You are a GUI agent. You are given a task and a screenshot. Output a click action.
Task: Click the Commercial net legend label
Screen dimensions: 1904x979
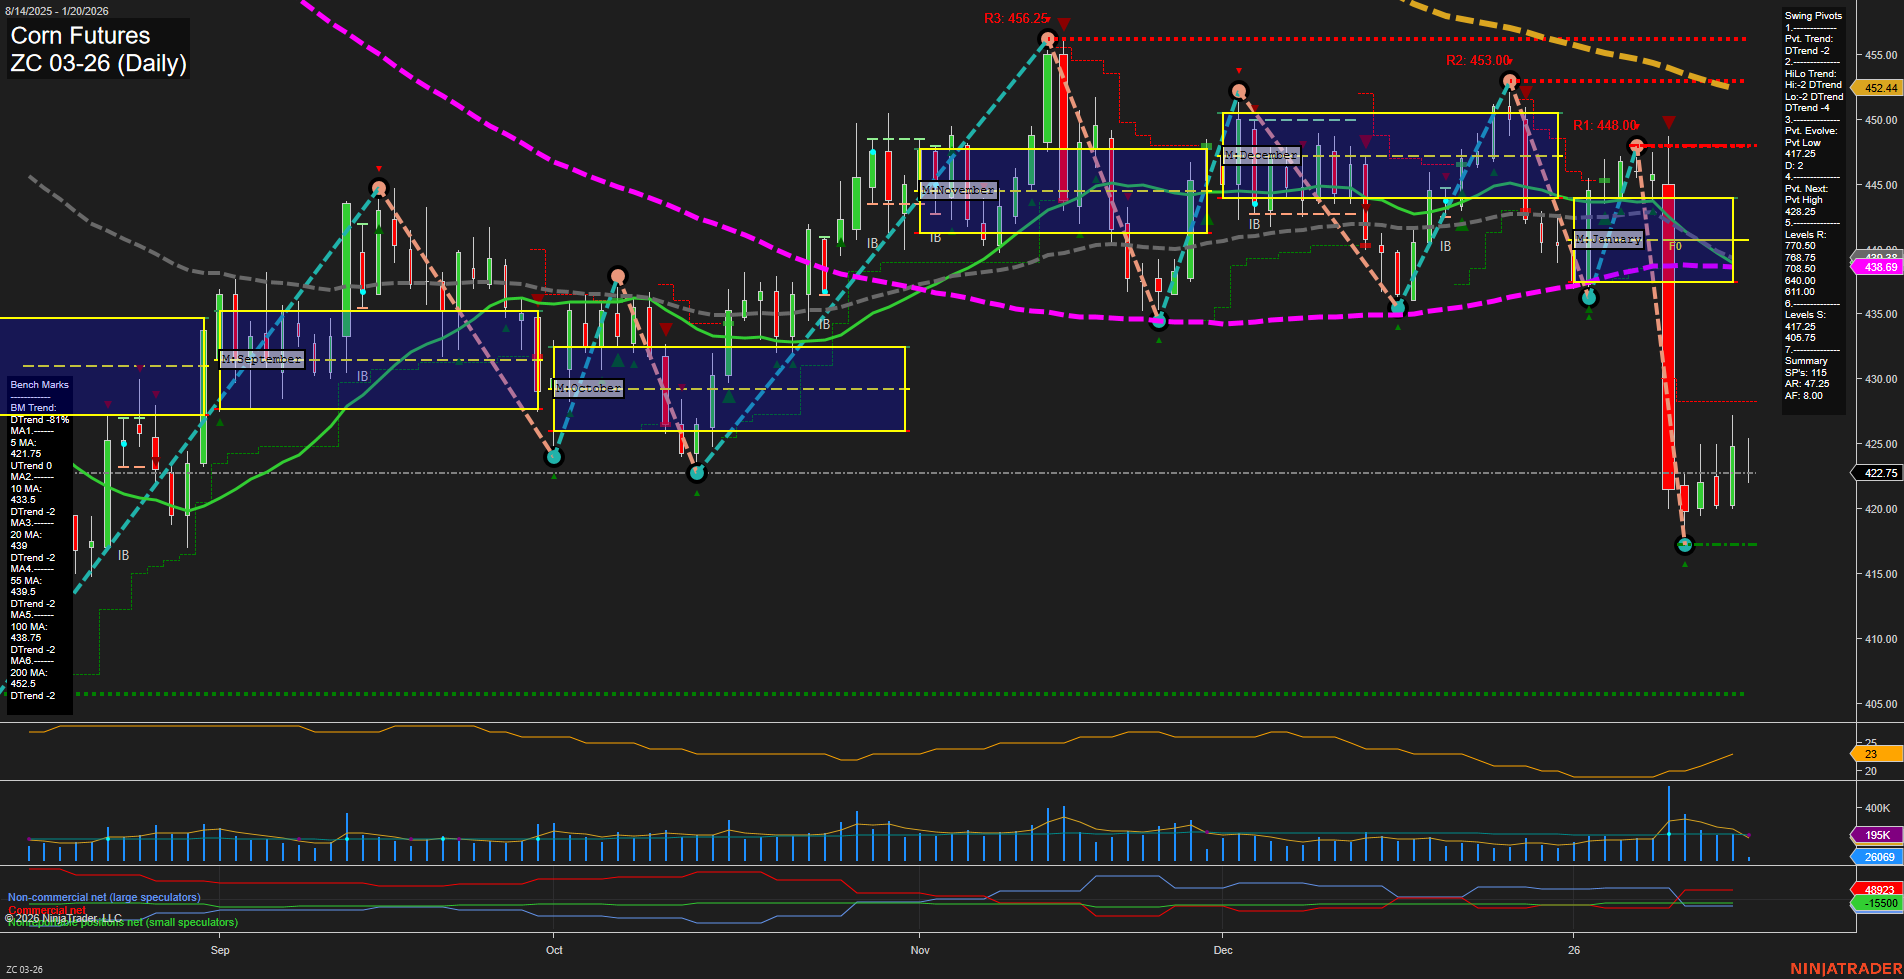[x=45, y=910]
